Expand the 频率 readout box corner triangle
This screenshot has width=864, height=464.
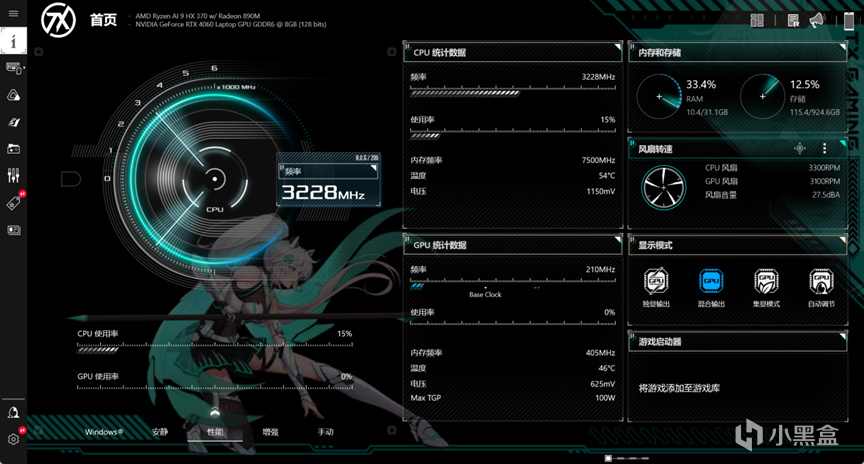click(374, 168)
